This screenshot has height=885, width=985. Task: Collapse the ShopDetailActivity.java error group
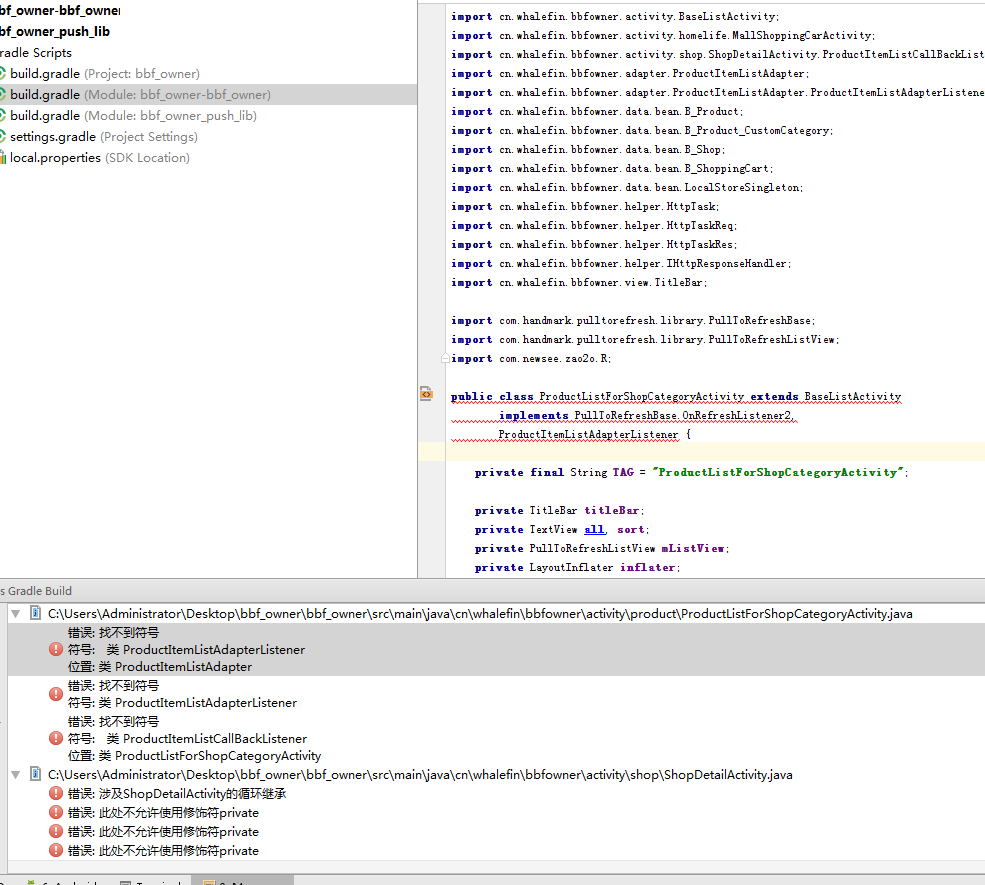point(16,774)
